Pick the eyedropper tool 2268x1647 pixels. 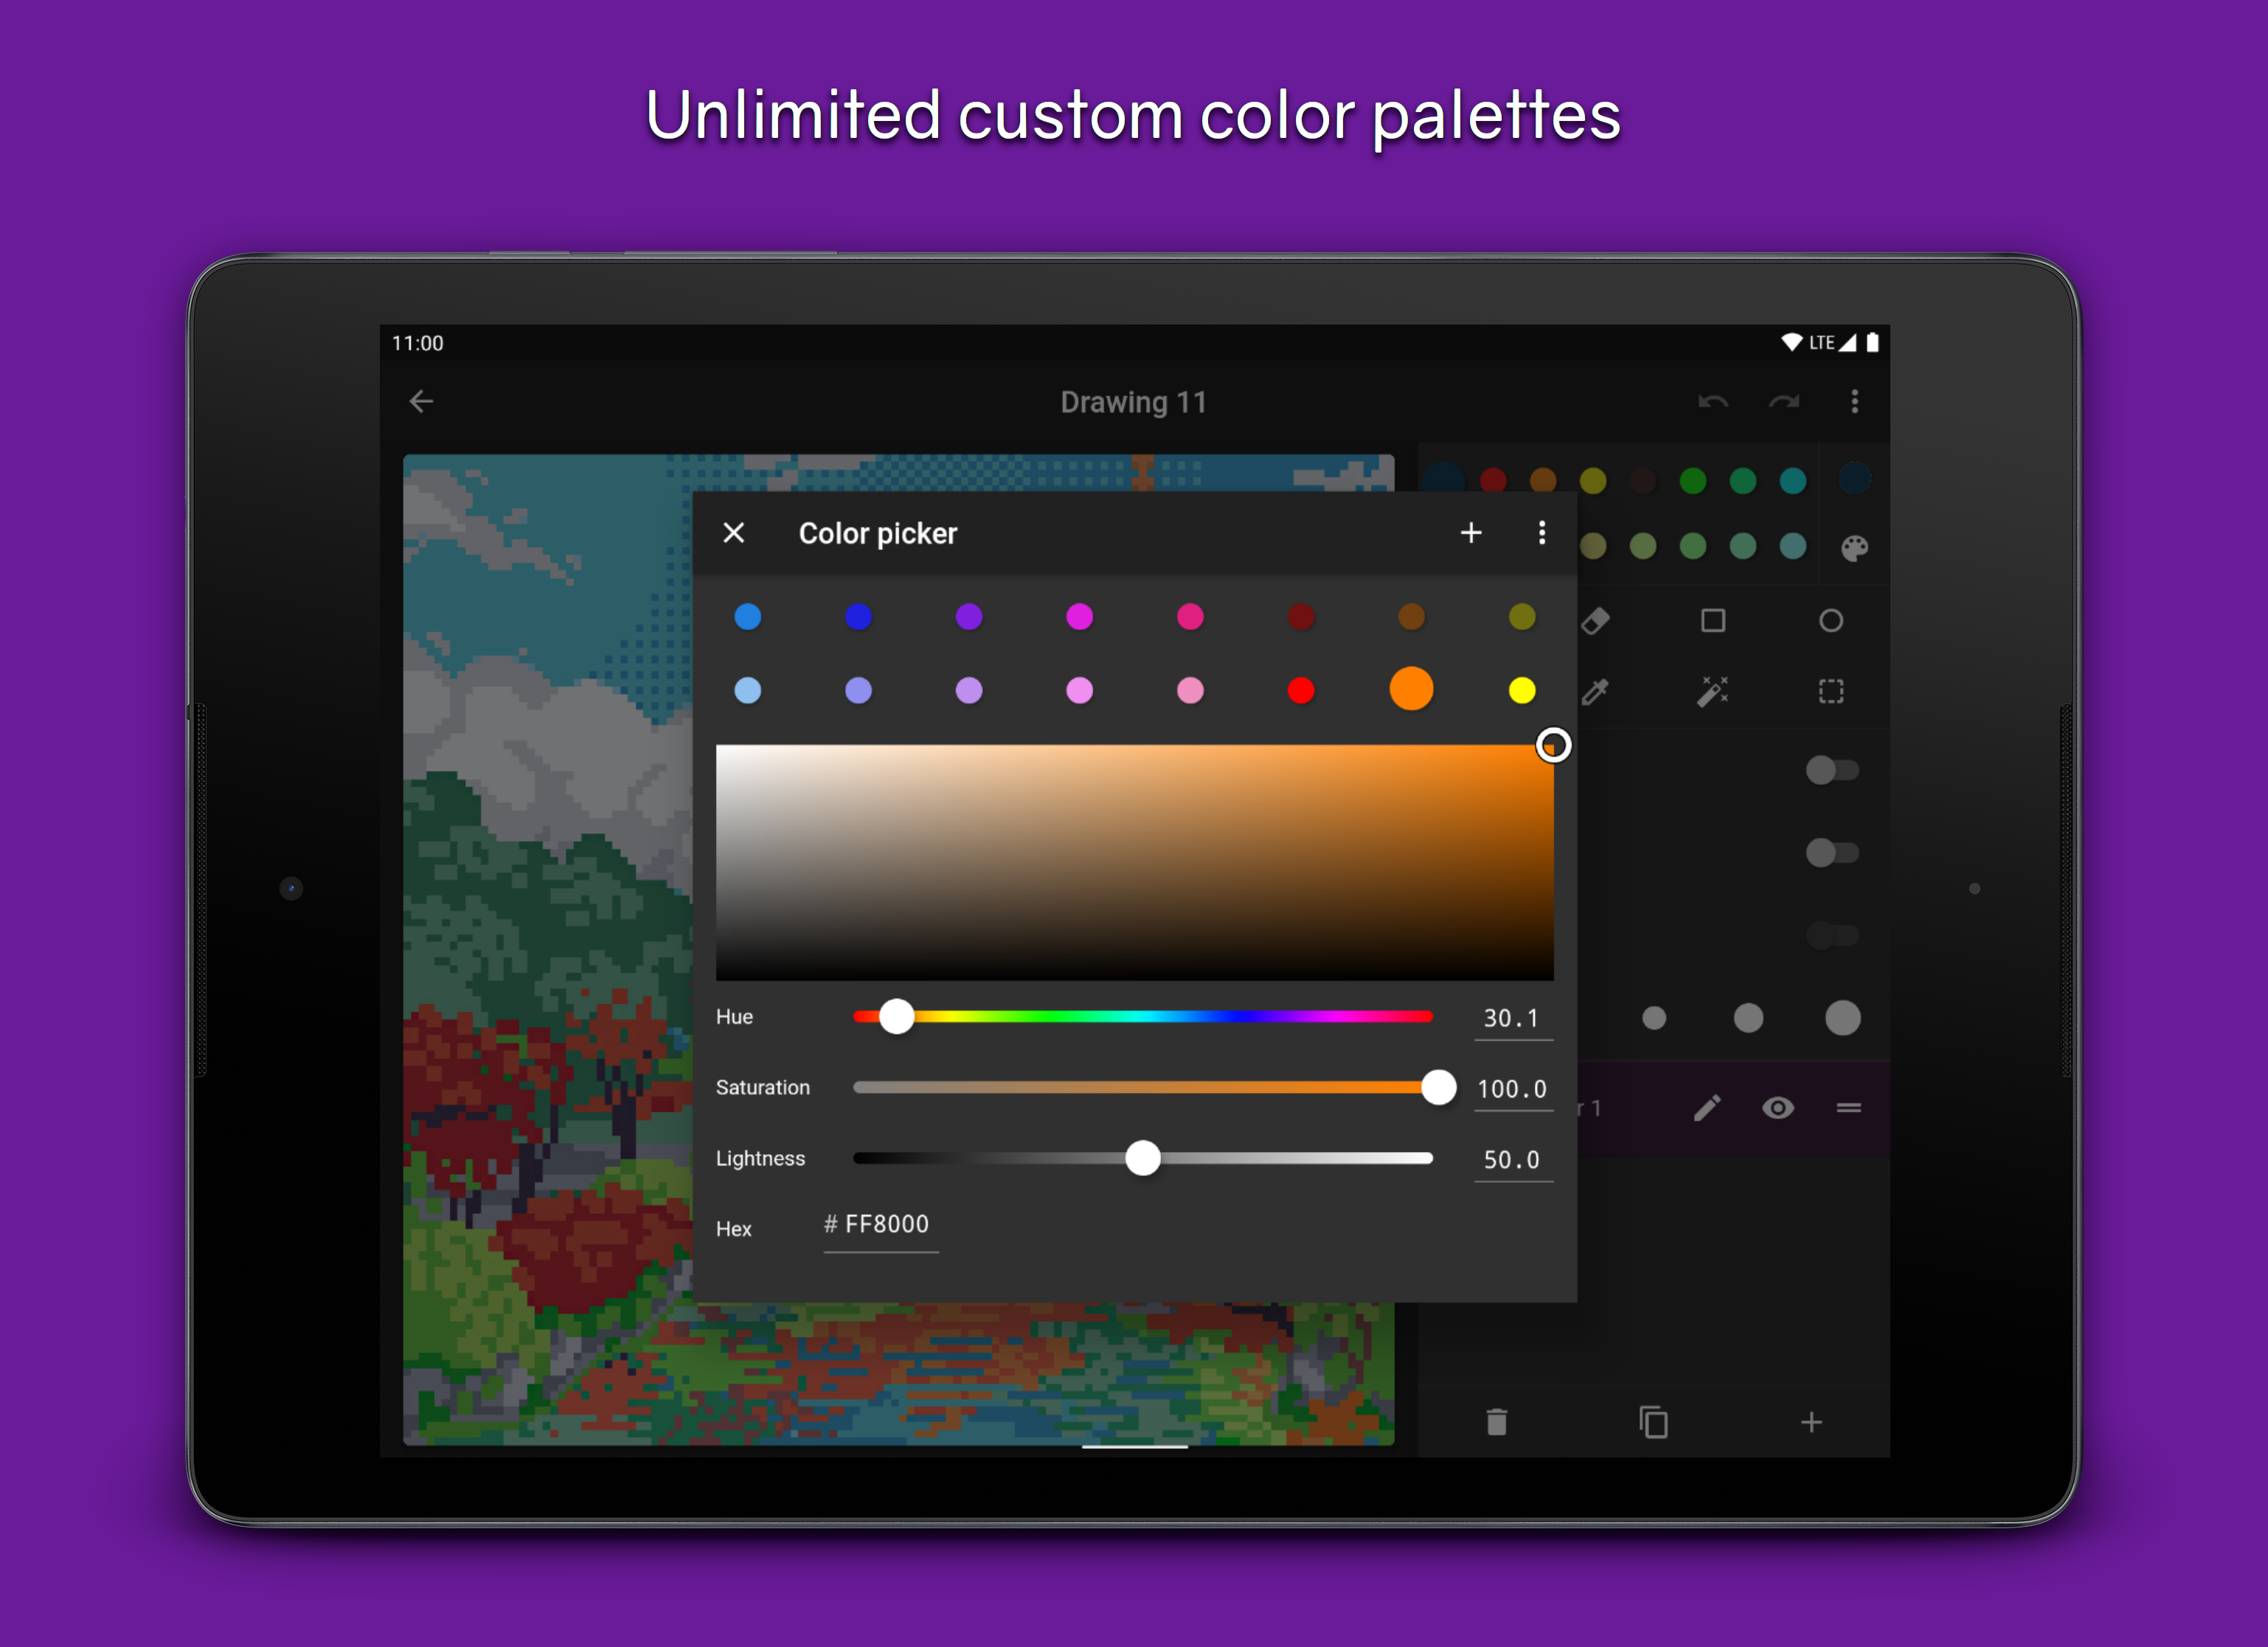coord(1596,691)
